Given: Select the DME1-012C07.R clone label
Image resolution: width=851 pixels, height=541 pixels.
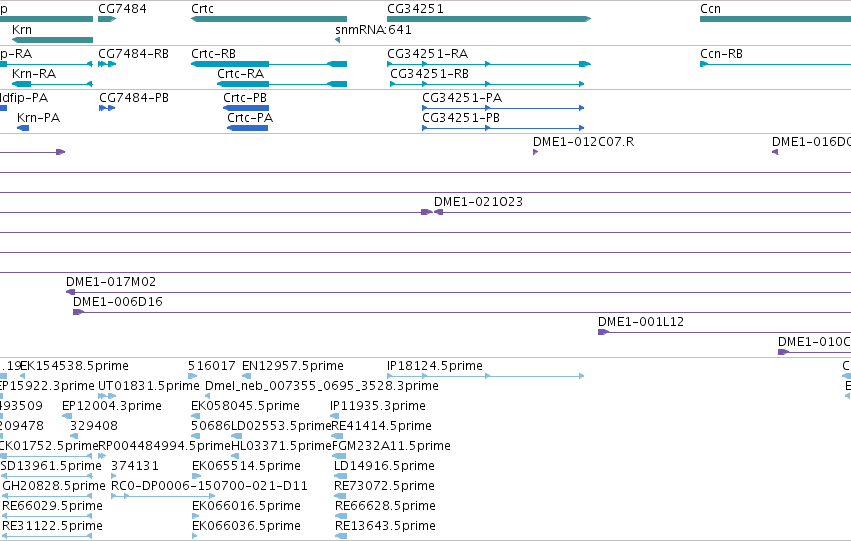Looking at the screenshot, I should (583, 142).
